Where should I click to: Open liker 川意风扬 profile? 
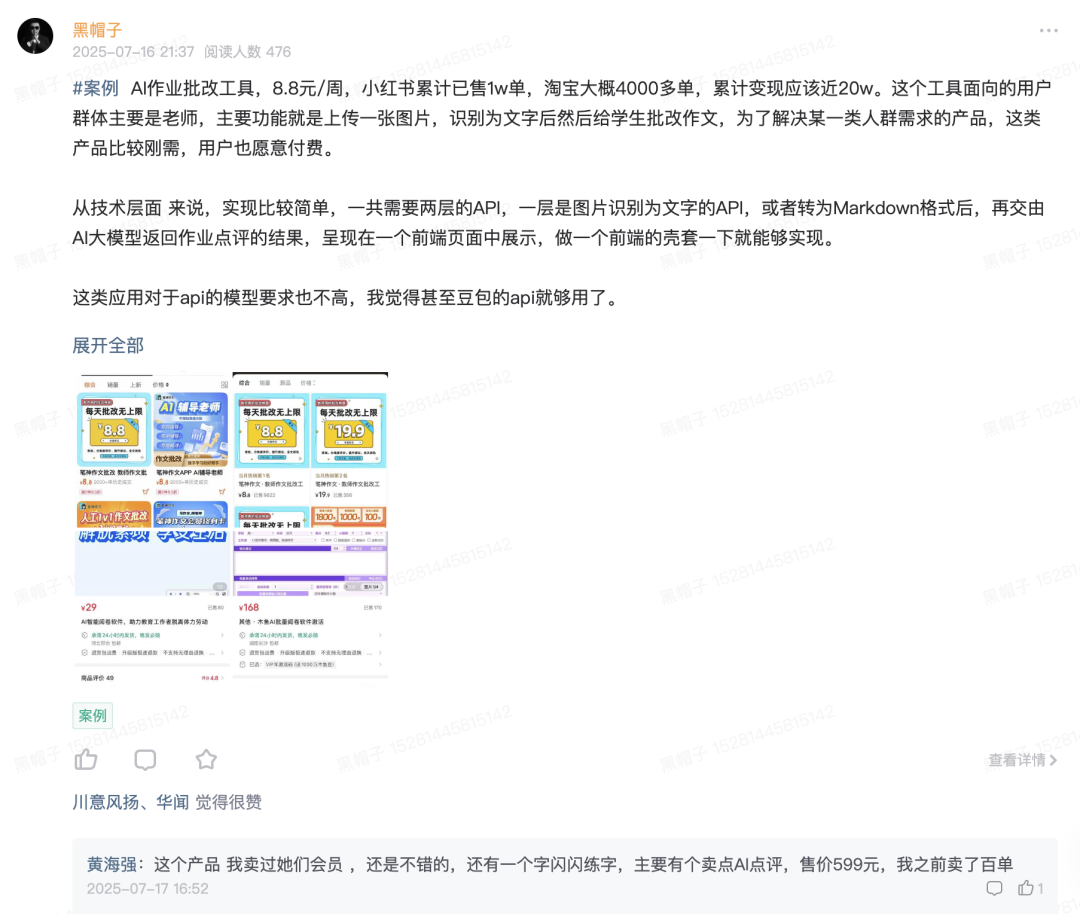click(105, 802)
